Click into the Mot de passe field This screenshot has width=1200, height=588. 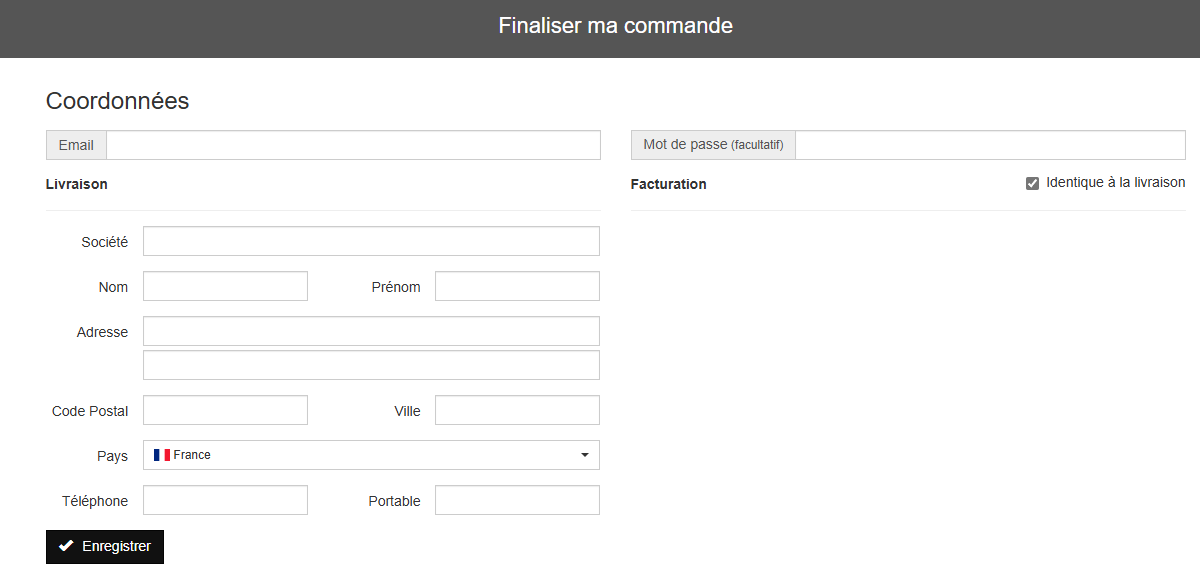989,145
